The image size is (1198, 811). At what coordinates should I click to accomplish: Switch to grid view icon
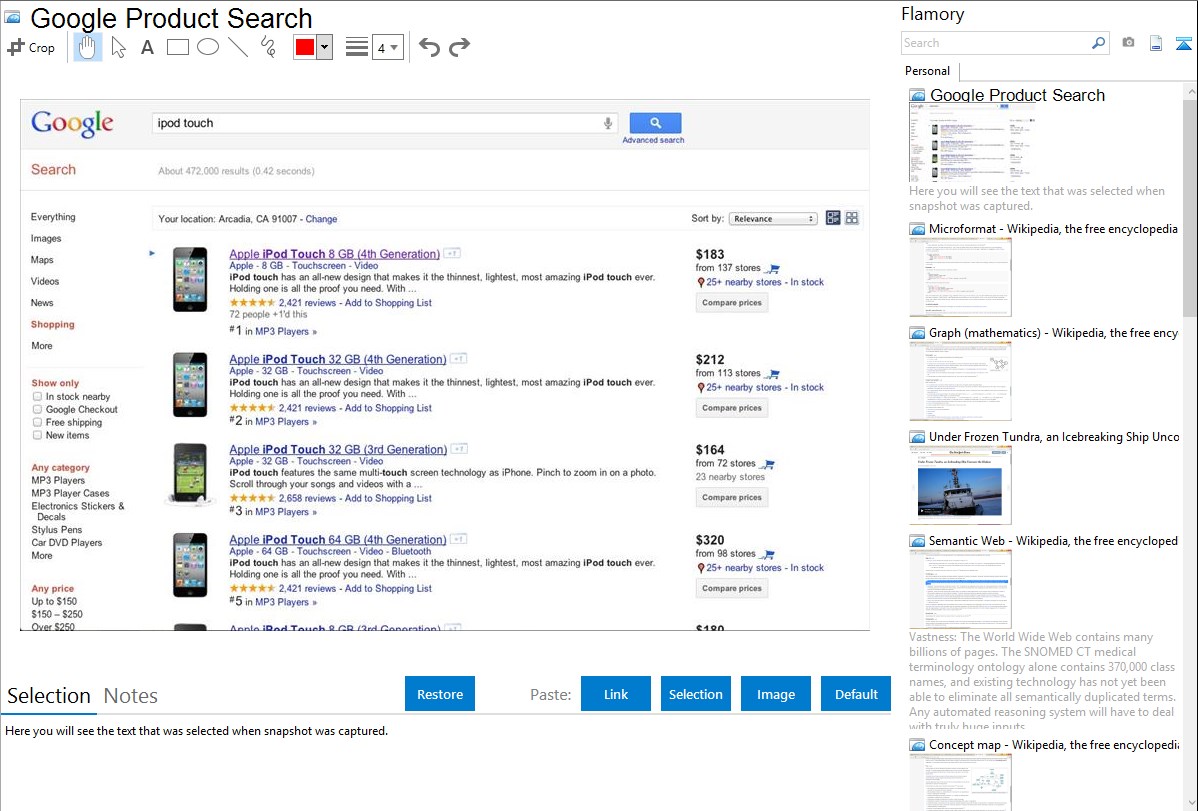click(852, 218)
